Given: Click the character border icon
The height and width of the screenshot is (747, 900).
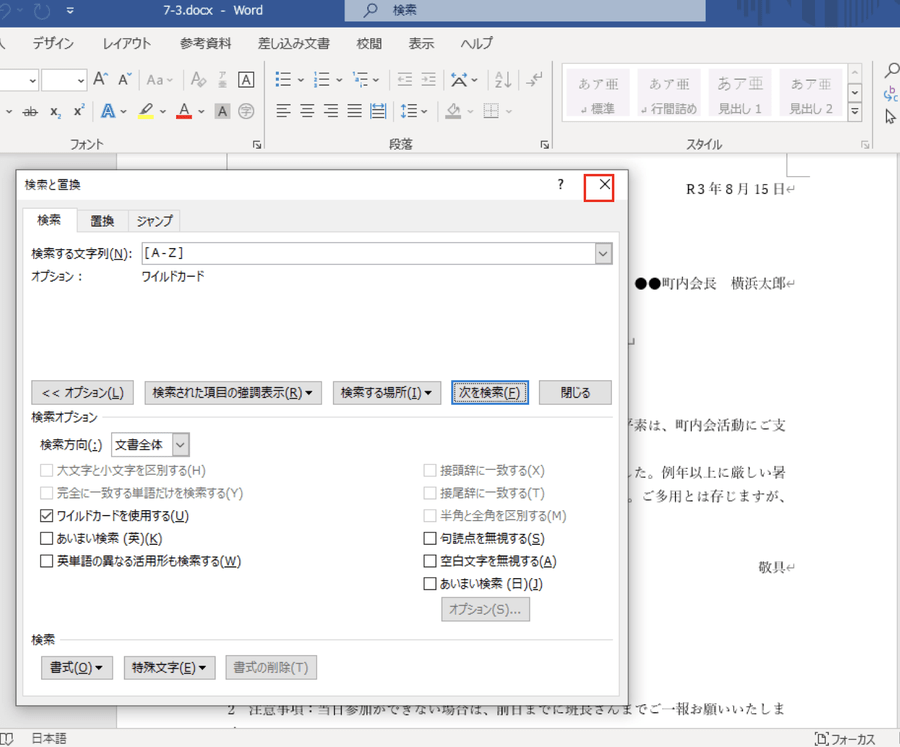Looking at the screenshot, I should [246, 79].
